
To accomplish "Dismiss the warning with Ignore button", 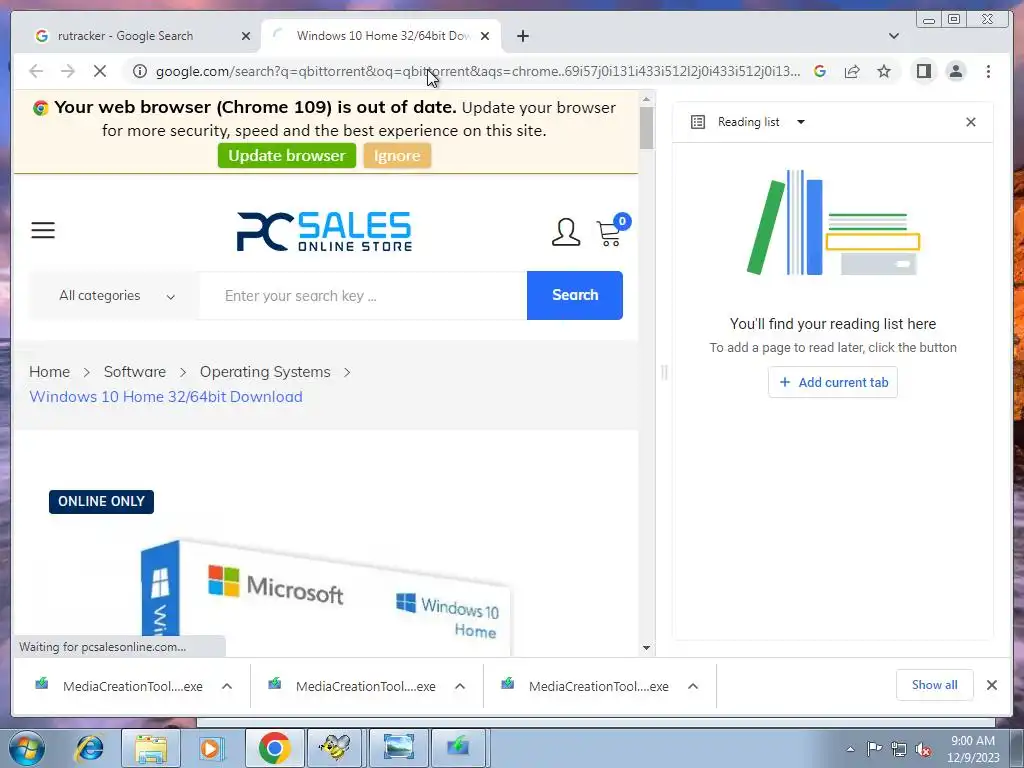I will [397, 155].
